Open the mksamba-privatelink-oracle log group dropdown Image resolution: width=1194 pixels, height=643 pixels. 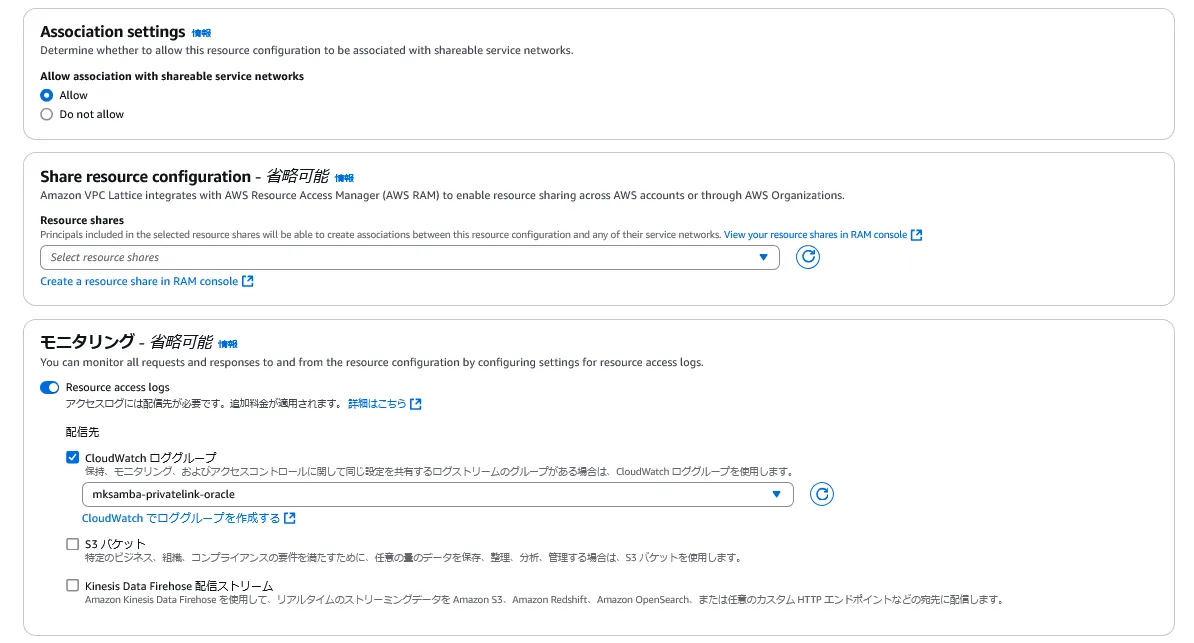click(x=437, y=494)
